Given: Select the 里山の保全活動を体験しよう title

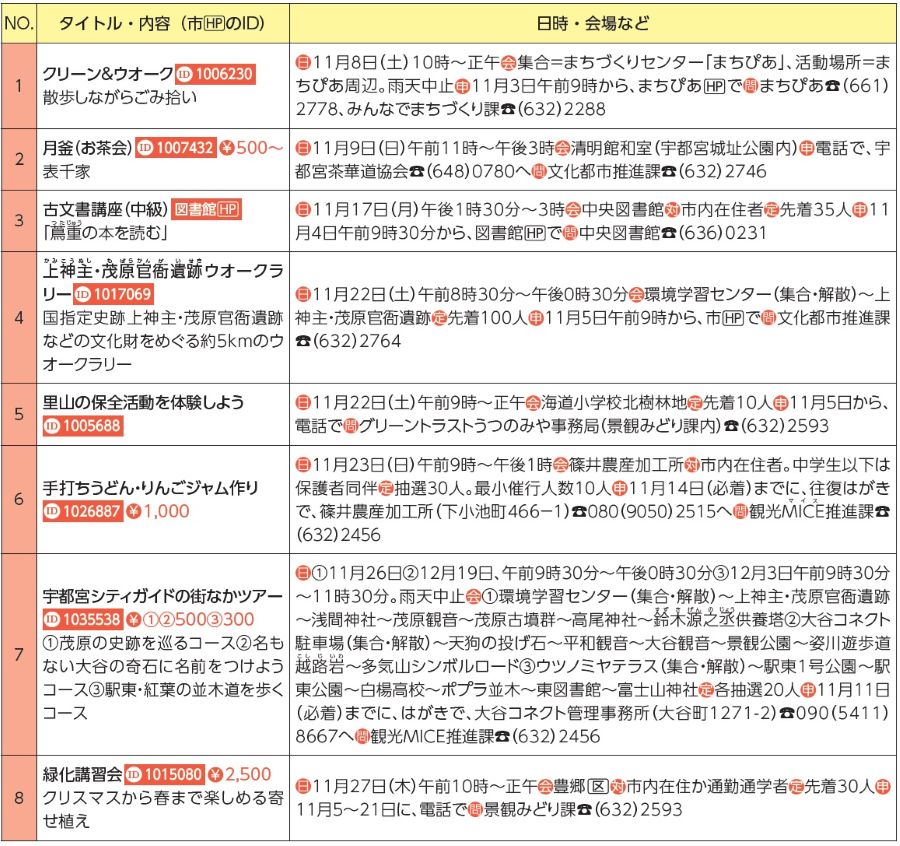Looking at the screenshot, I should point(144,402).
